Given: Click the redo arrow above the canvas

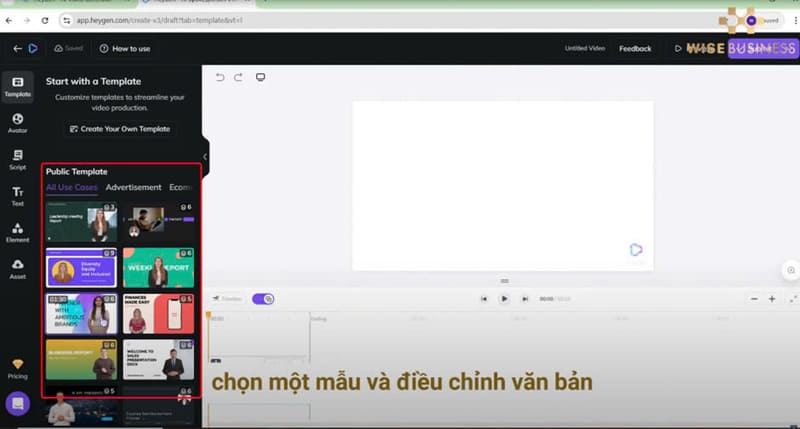Looking at the screenshot, I should click(x=239, y=77).
